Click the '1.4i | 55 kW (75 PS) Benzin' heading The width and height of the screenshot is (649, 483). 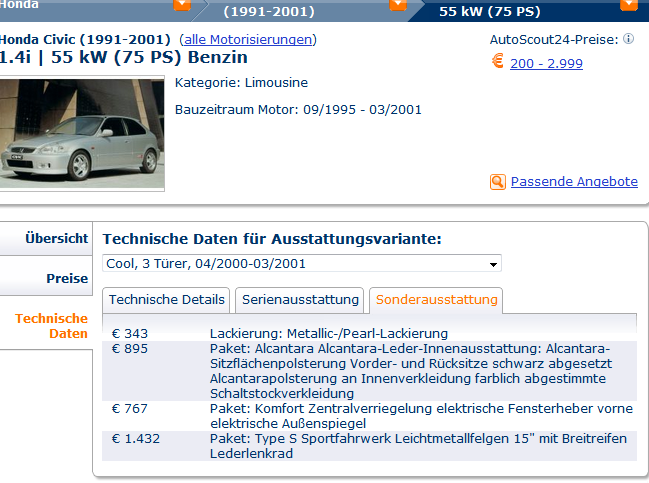tap(123, 57)
